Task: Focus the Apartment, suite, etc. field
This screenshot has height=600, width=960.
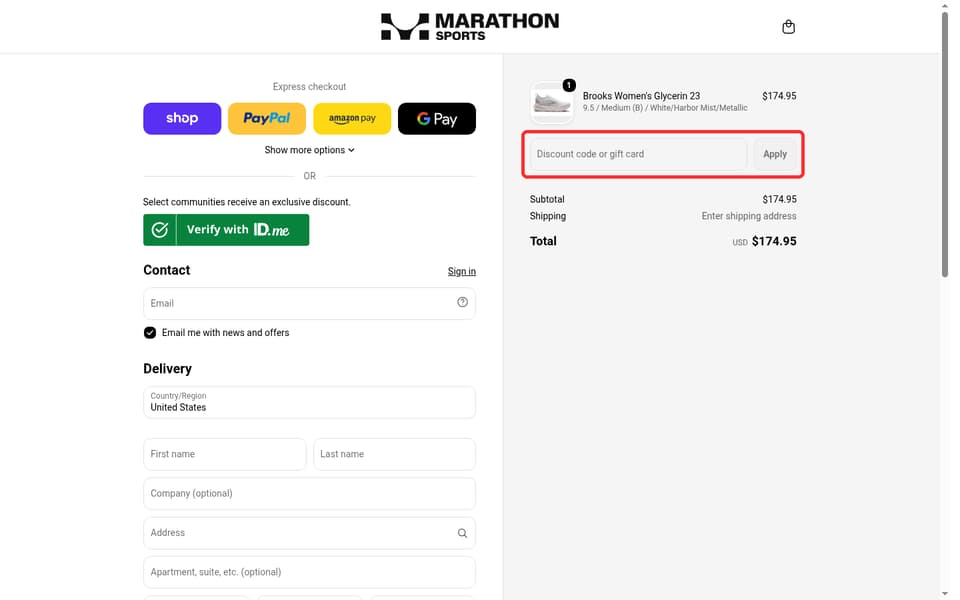Action: point(309,572)
